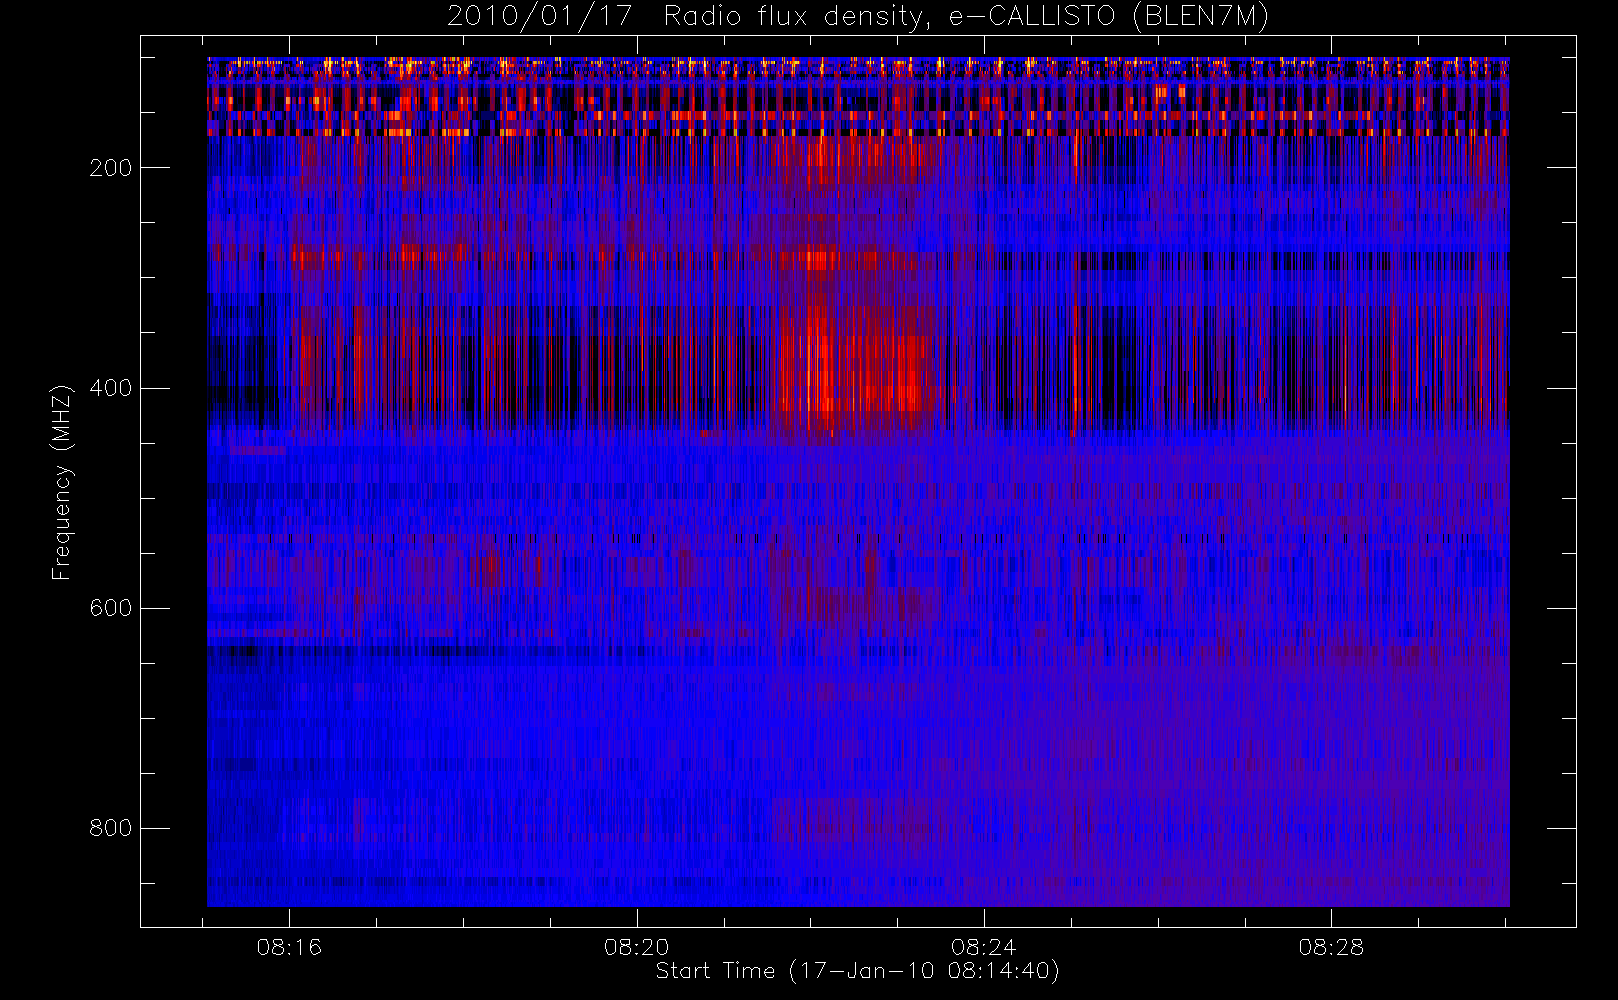Screen dimensions: 1618x1000
Task: Click the 'Frequency (MHZ)' y-axis label
Action: (x=62, y=482)
